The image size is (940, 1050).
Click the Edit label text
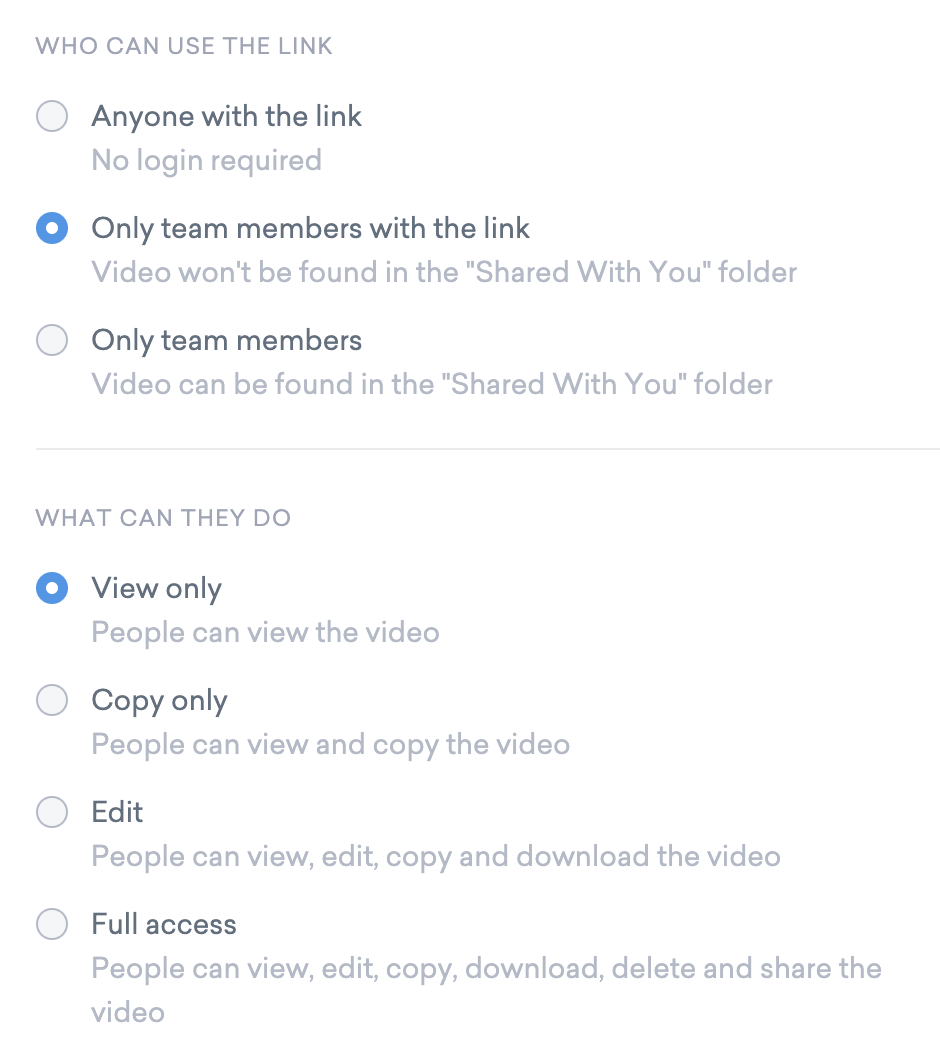pos(117,812)
